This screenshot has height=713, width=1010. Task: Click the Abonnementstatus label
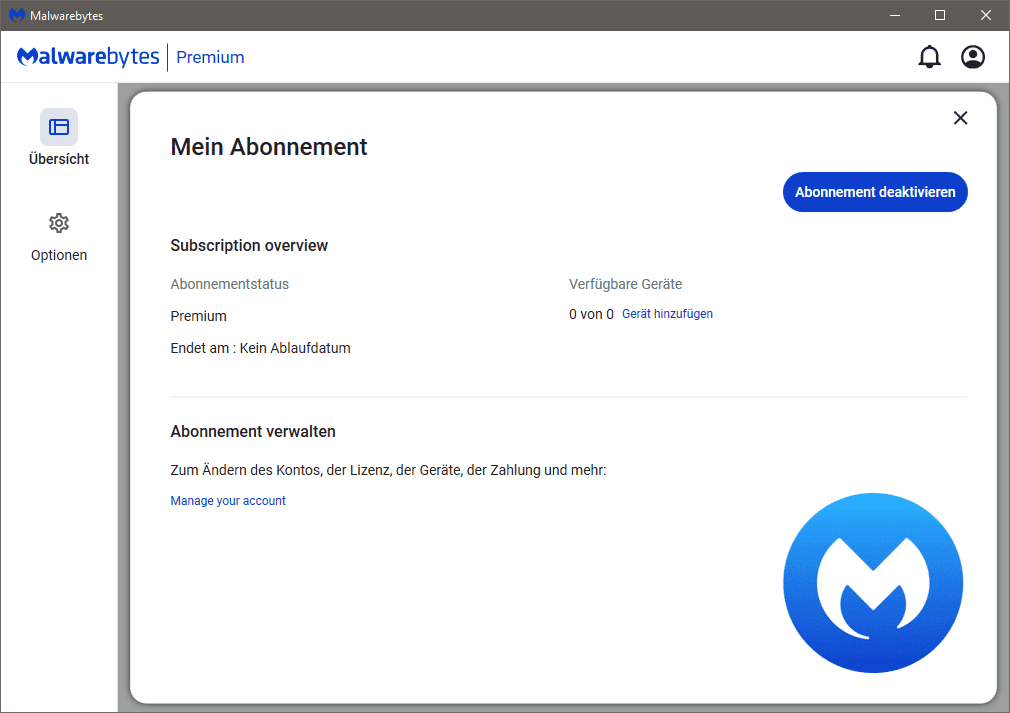[229, 284]
